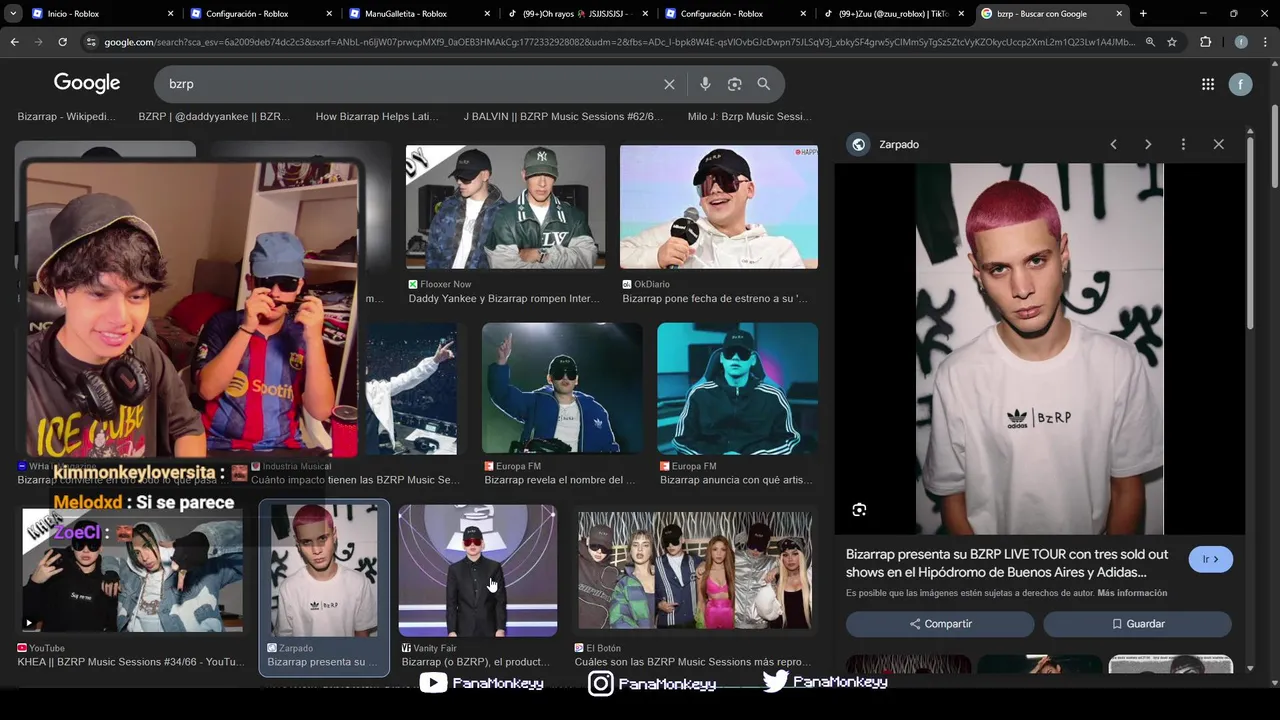Click the browser address bar URL

coord(620,42)
